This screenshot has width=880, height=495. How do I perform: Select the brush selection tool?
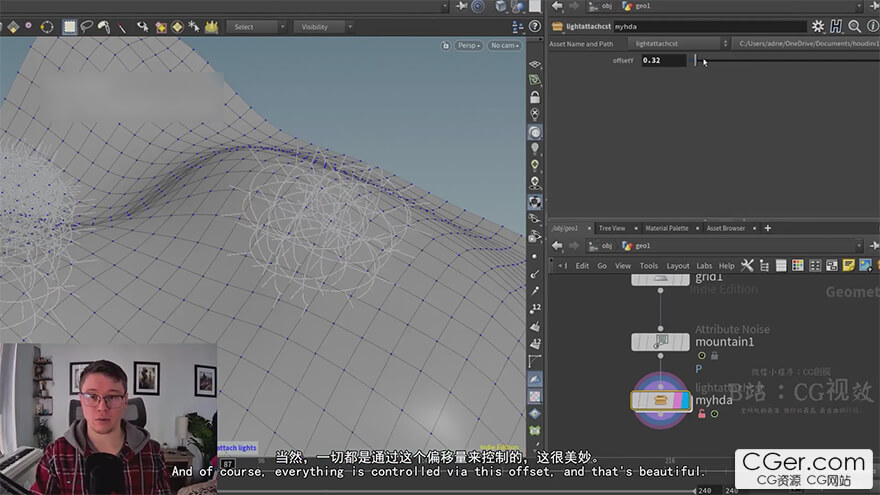click(104, 26)
